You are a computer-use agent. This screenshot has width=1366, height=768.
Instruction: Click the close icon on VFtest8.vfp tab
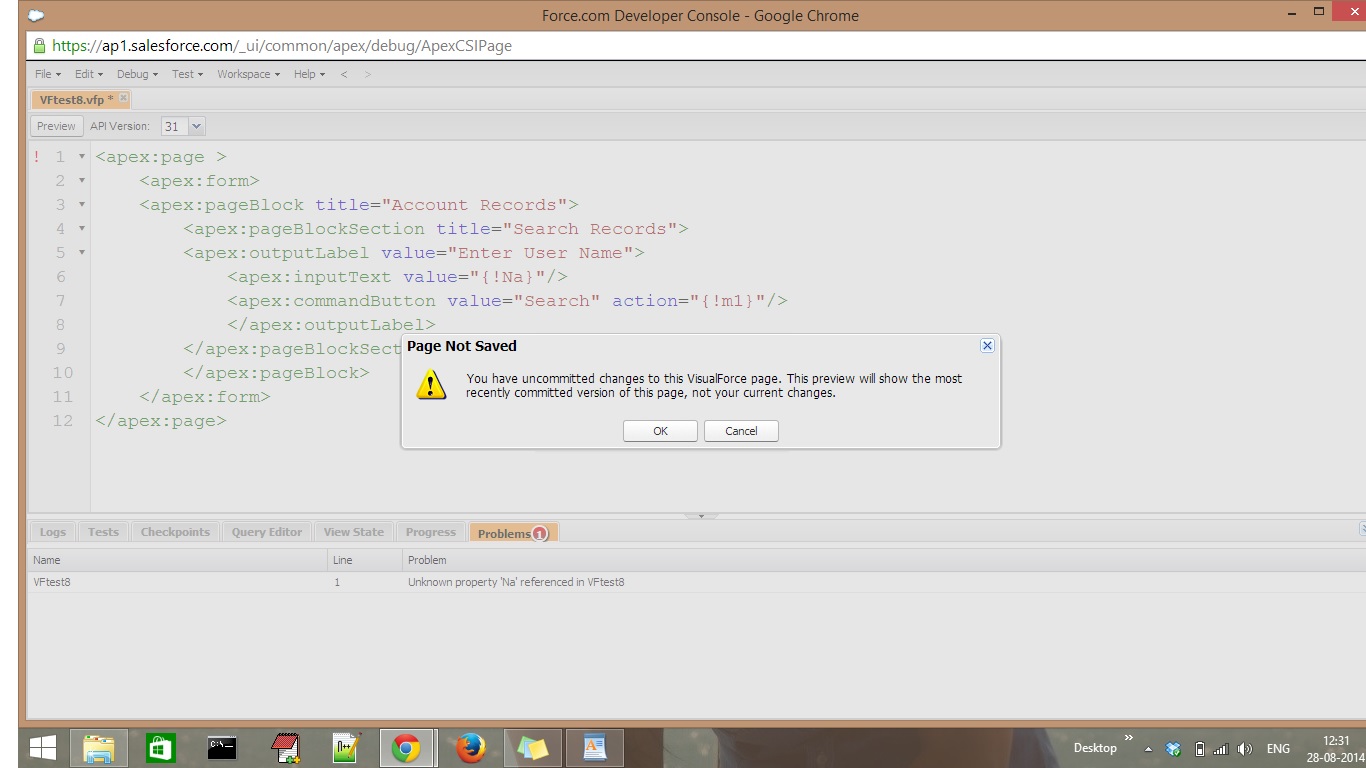[x=124, y=99]
